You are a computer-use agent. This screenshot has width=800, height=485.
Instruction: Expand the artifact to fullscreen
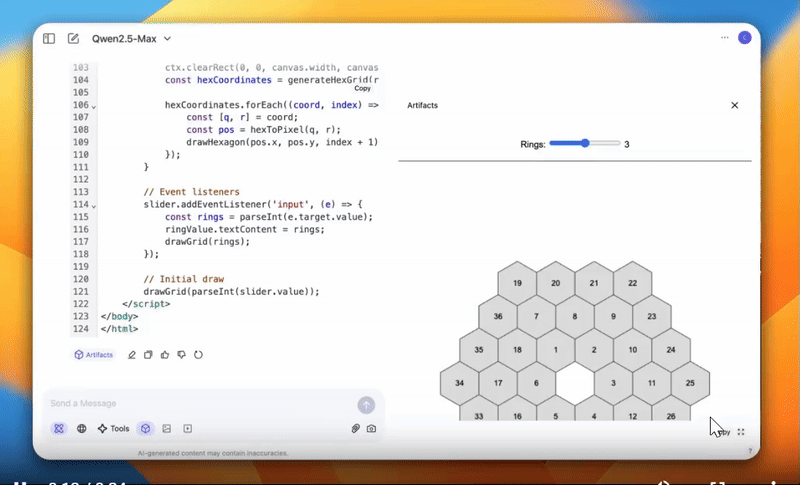[741, 432]
